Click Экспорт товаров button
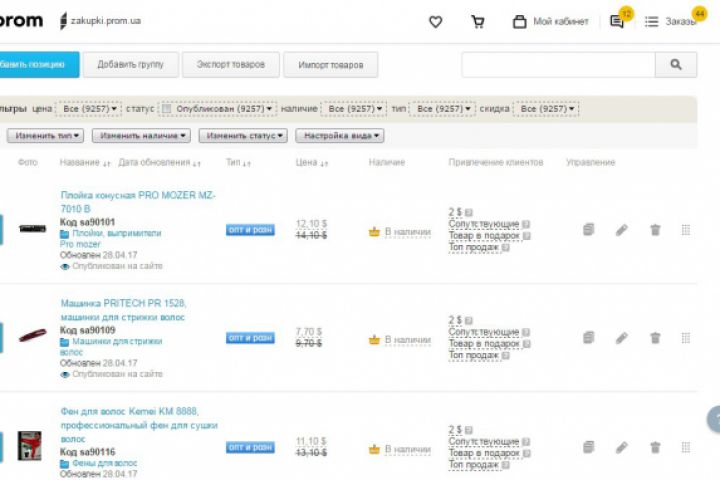 click(x=231, y=65)
